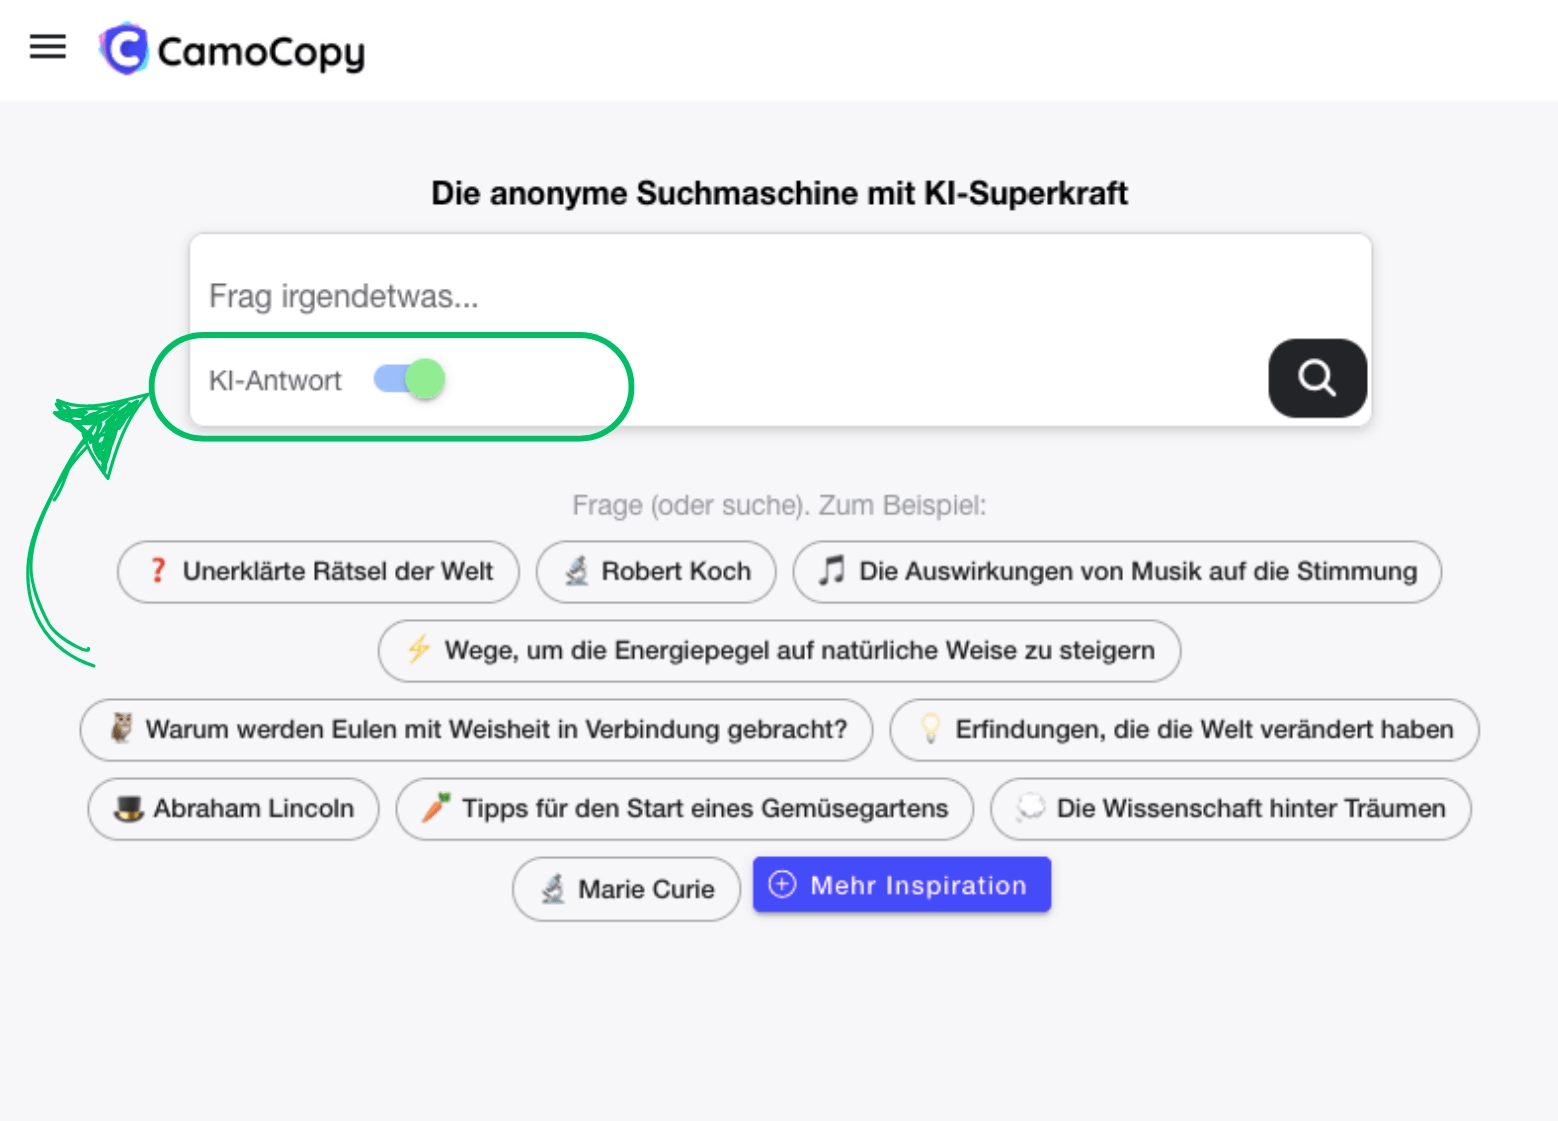Open the hamburger navigation menu

point(47,48)
